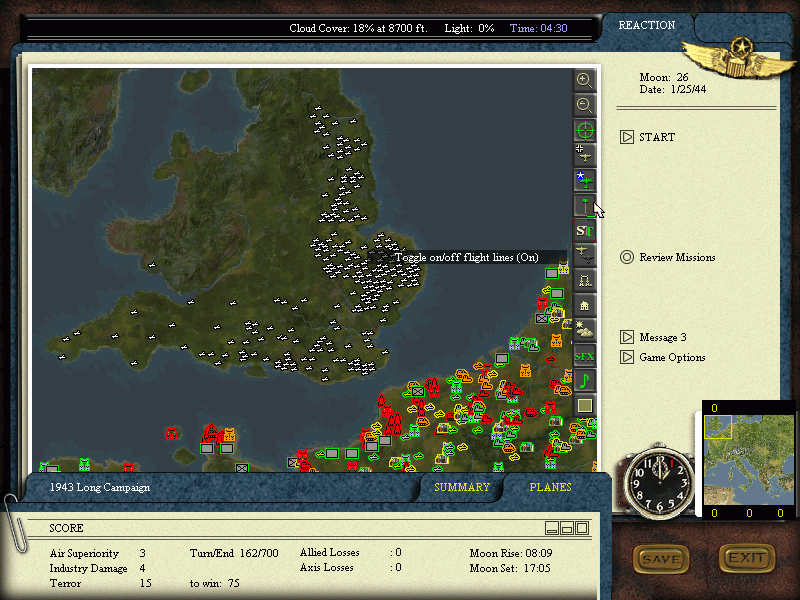This screenshot has height=600, width=800.
Task: Switch to the SUMMARY tab
Action: click(x=462, y=488)
